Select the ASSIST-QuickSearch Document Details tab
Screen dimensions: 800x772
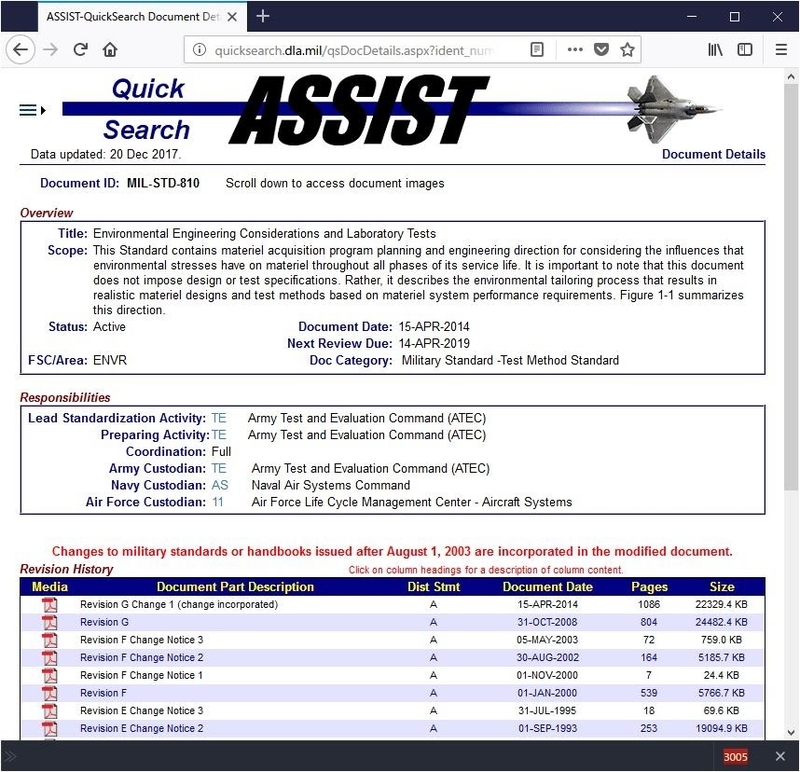[x=133, y=17]
